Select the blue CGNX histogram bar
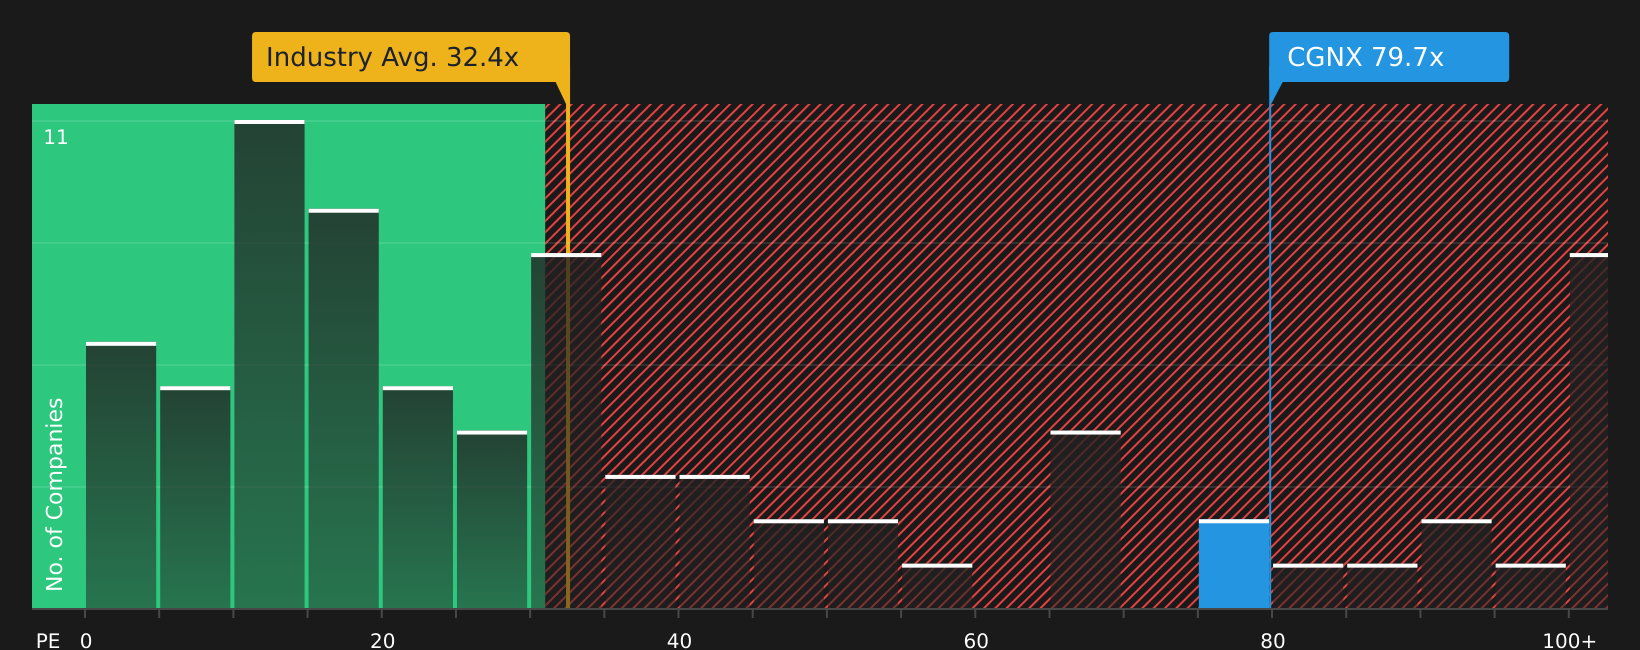This screenshot has width=1640, height=650. (x=1234, y=564)
